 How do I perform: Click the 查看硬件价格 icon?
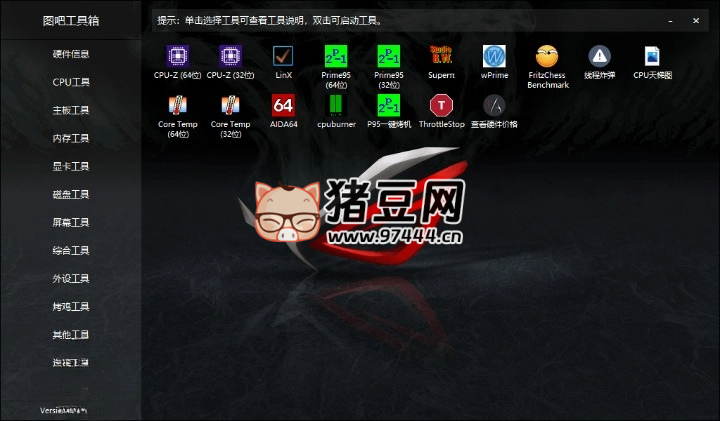click(494, 105)
